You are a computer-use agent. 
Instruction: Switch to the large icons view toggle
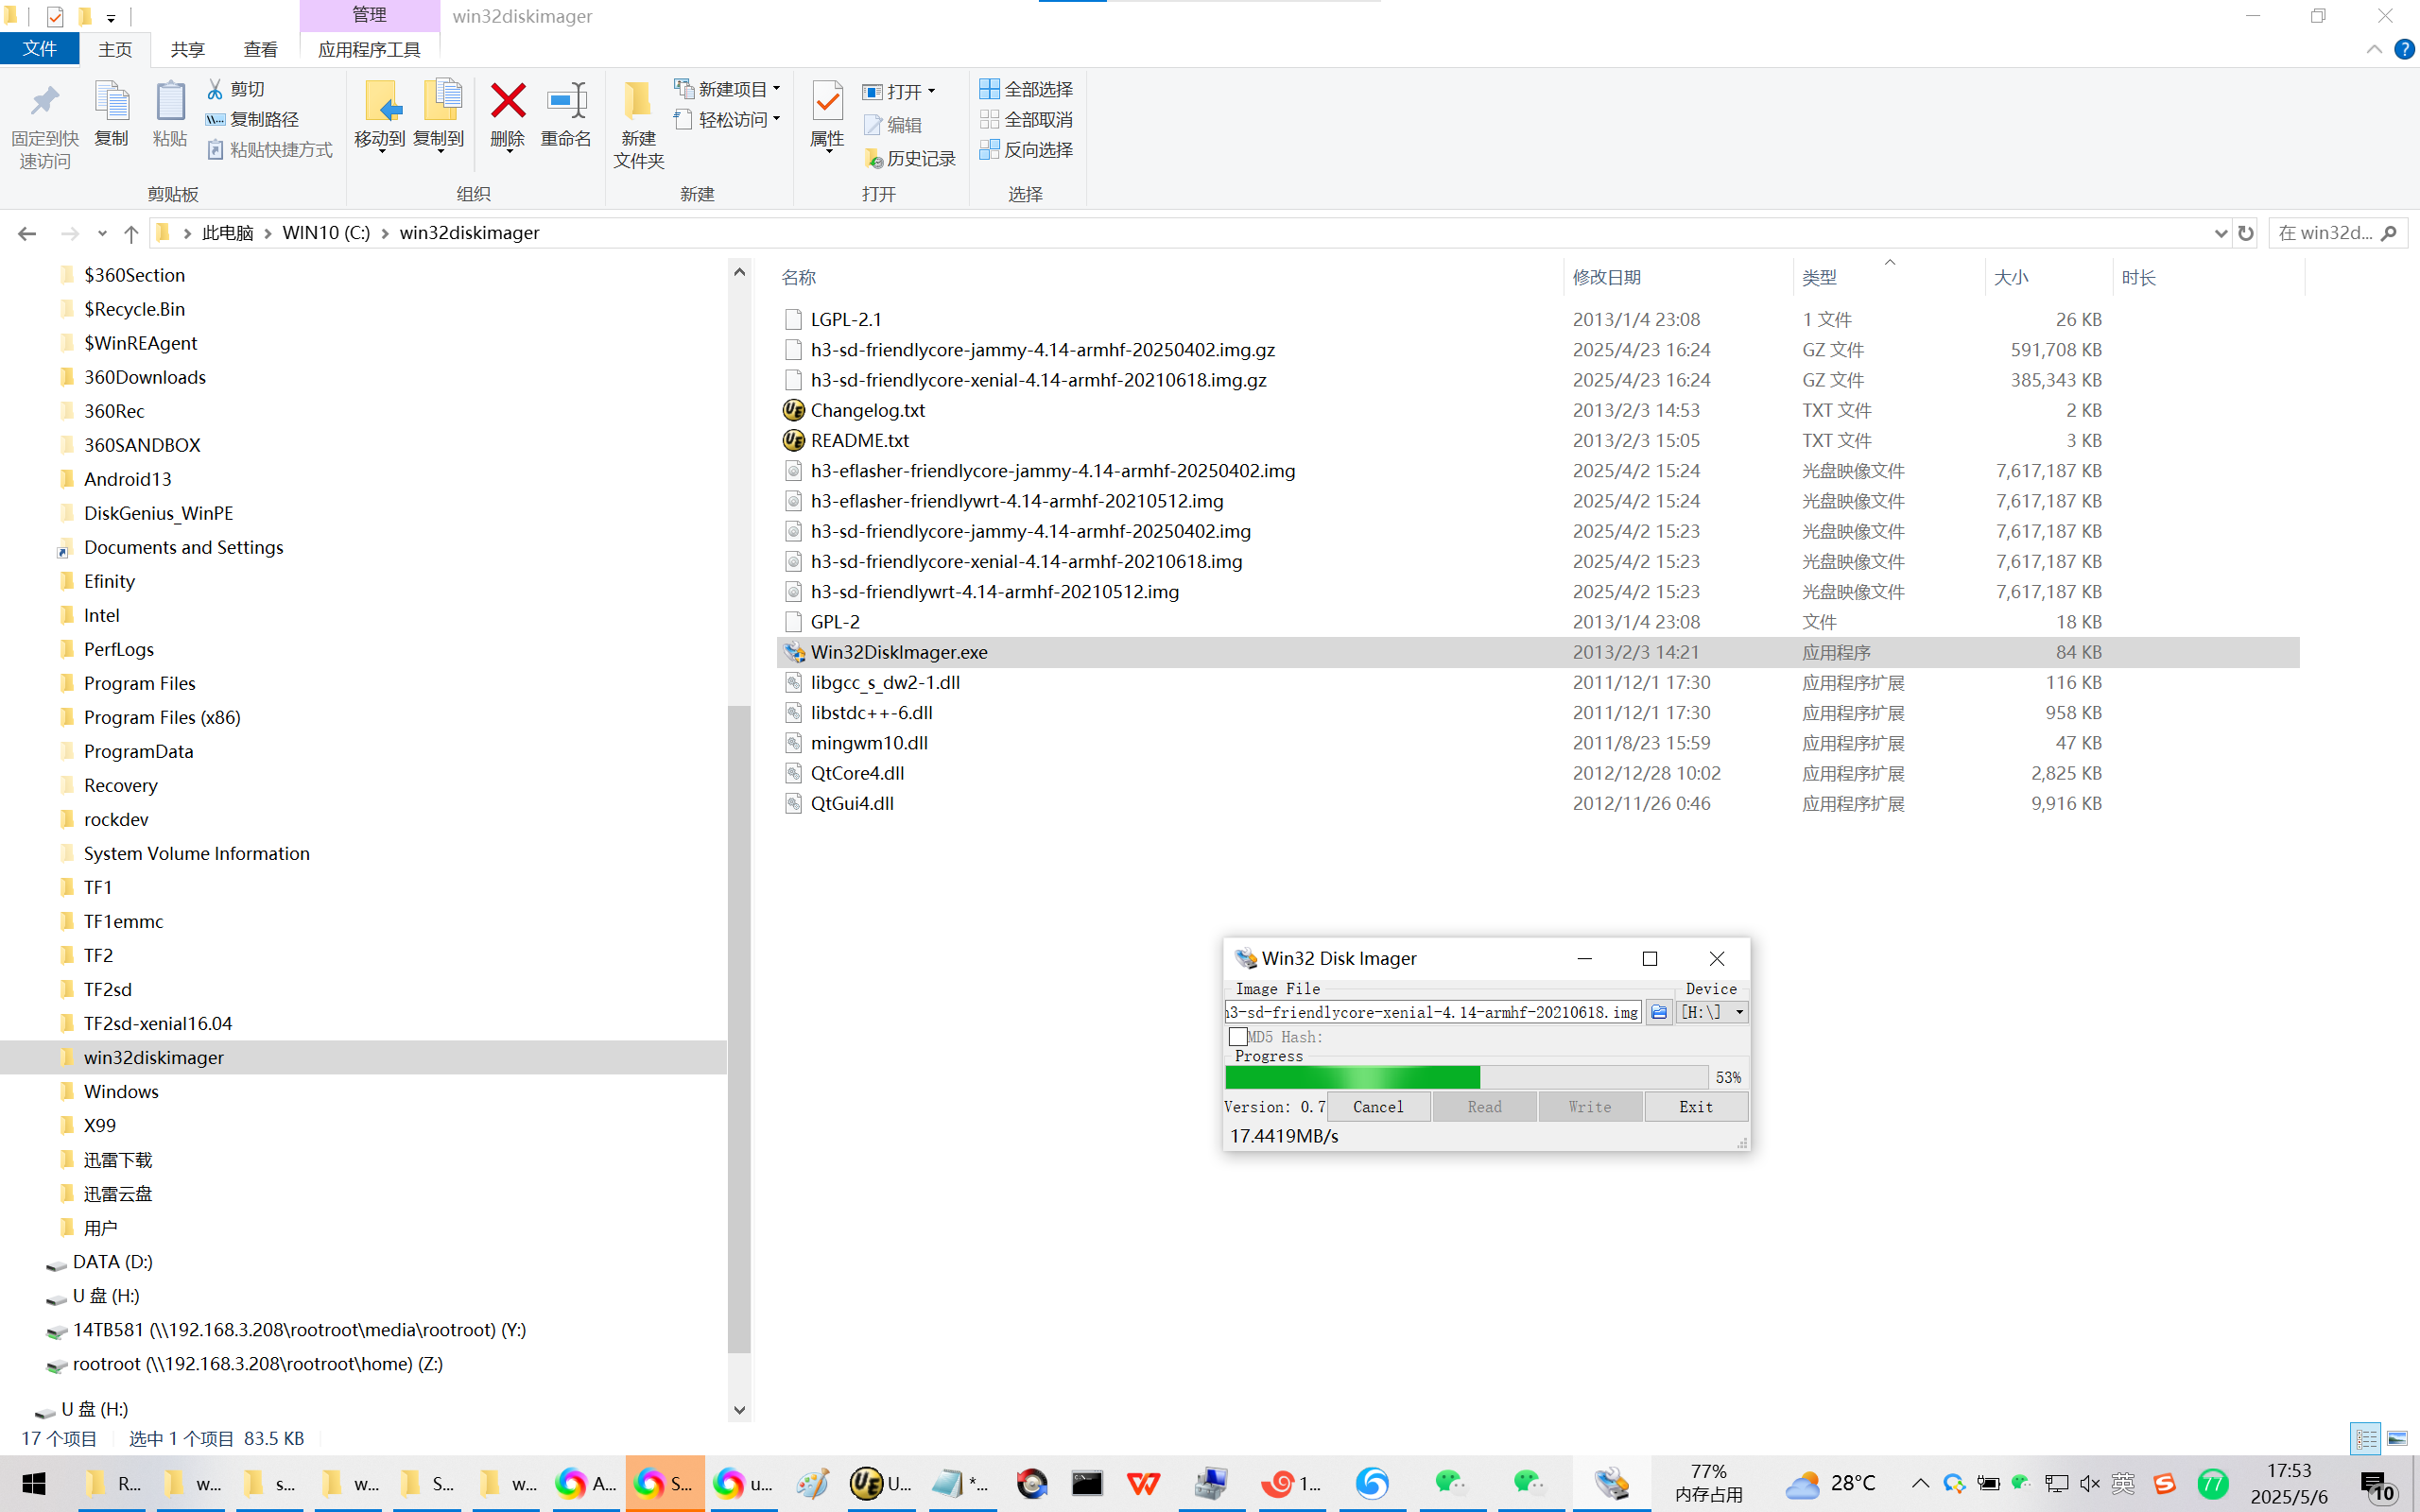pyautogui.click(x=2397, y=1439)
